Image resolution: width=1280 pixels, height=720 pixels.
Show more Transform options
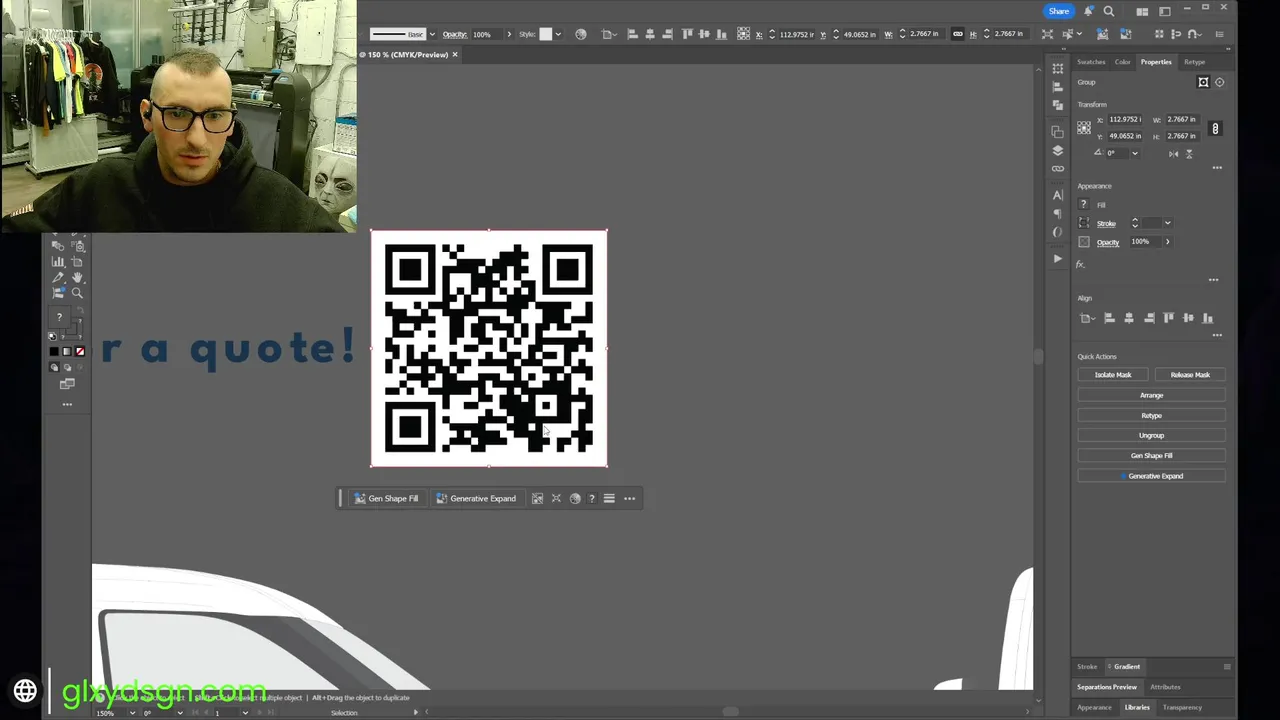[x=1217, y=168]
